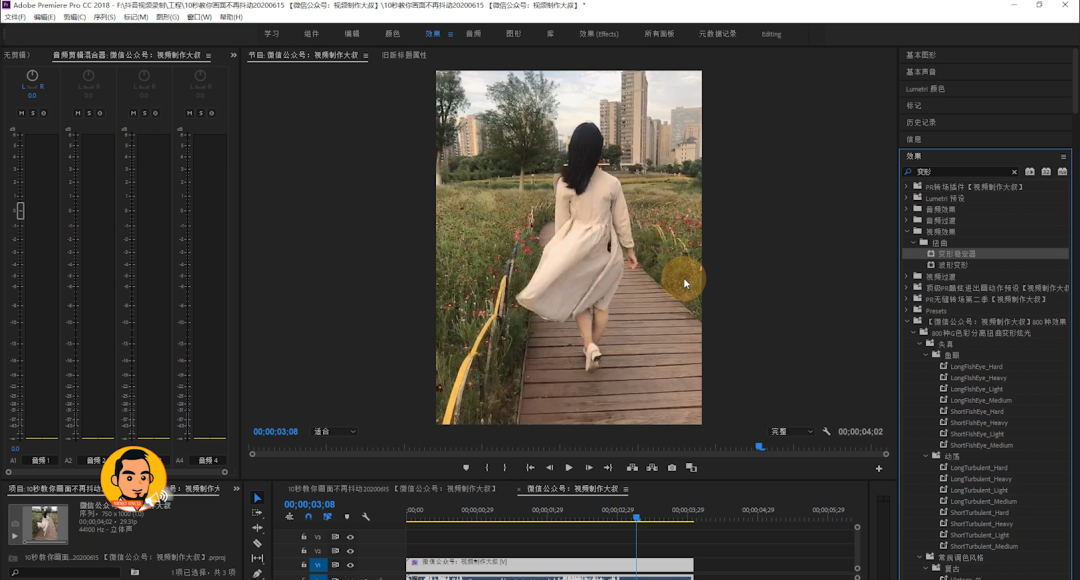Mark Out point with brace icon
The image size is (1080, 580).
coord(505,468)
